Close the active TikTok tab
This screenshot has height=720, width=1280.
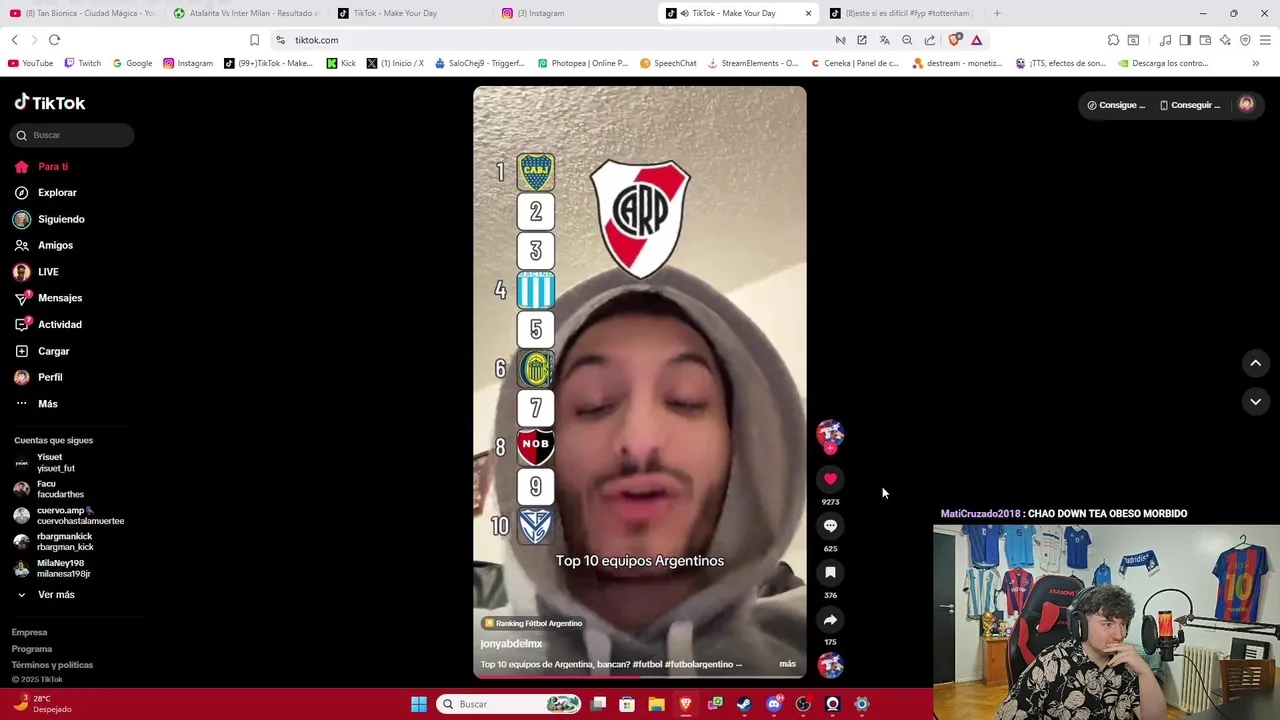(808, 13)
